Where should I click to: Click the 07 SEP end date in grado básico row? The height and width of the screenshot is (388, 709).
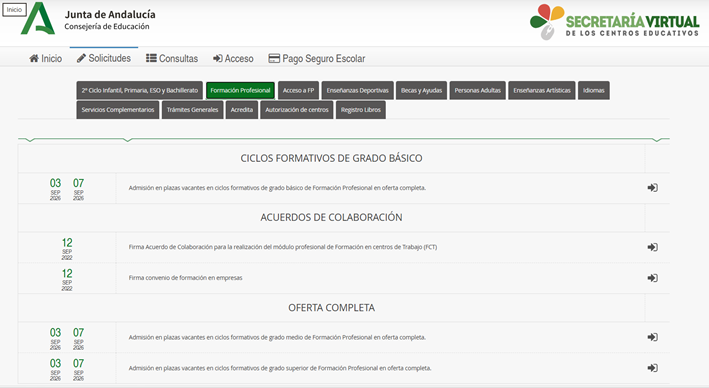coord(78,189)
